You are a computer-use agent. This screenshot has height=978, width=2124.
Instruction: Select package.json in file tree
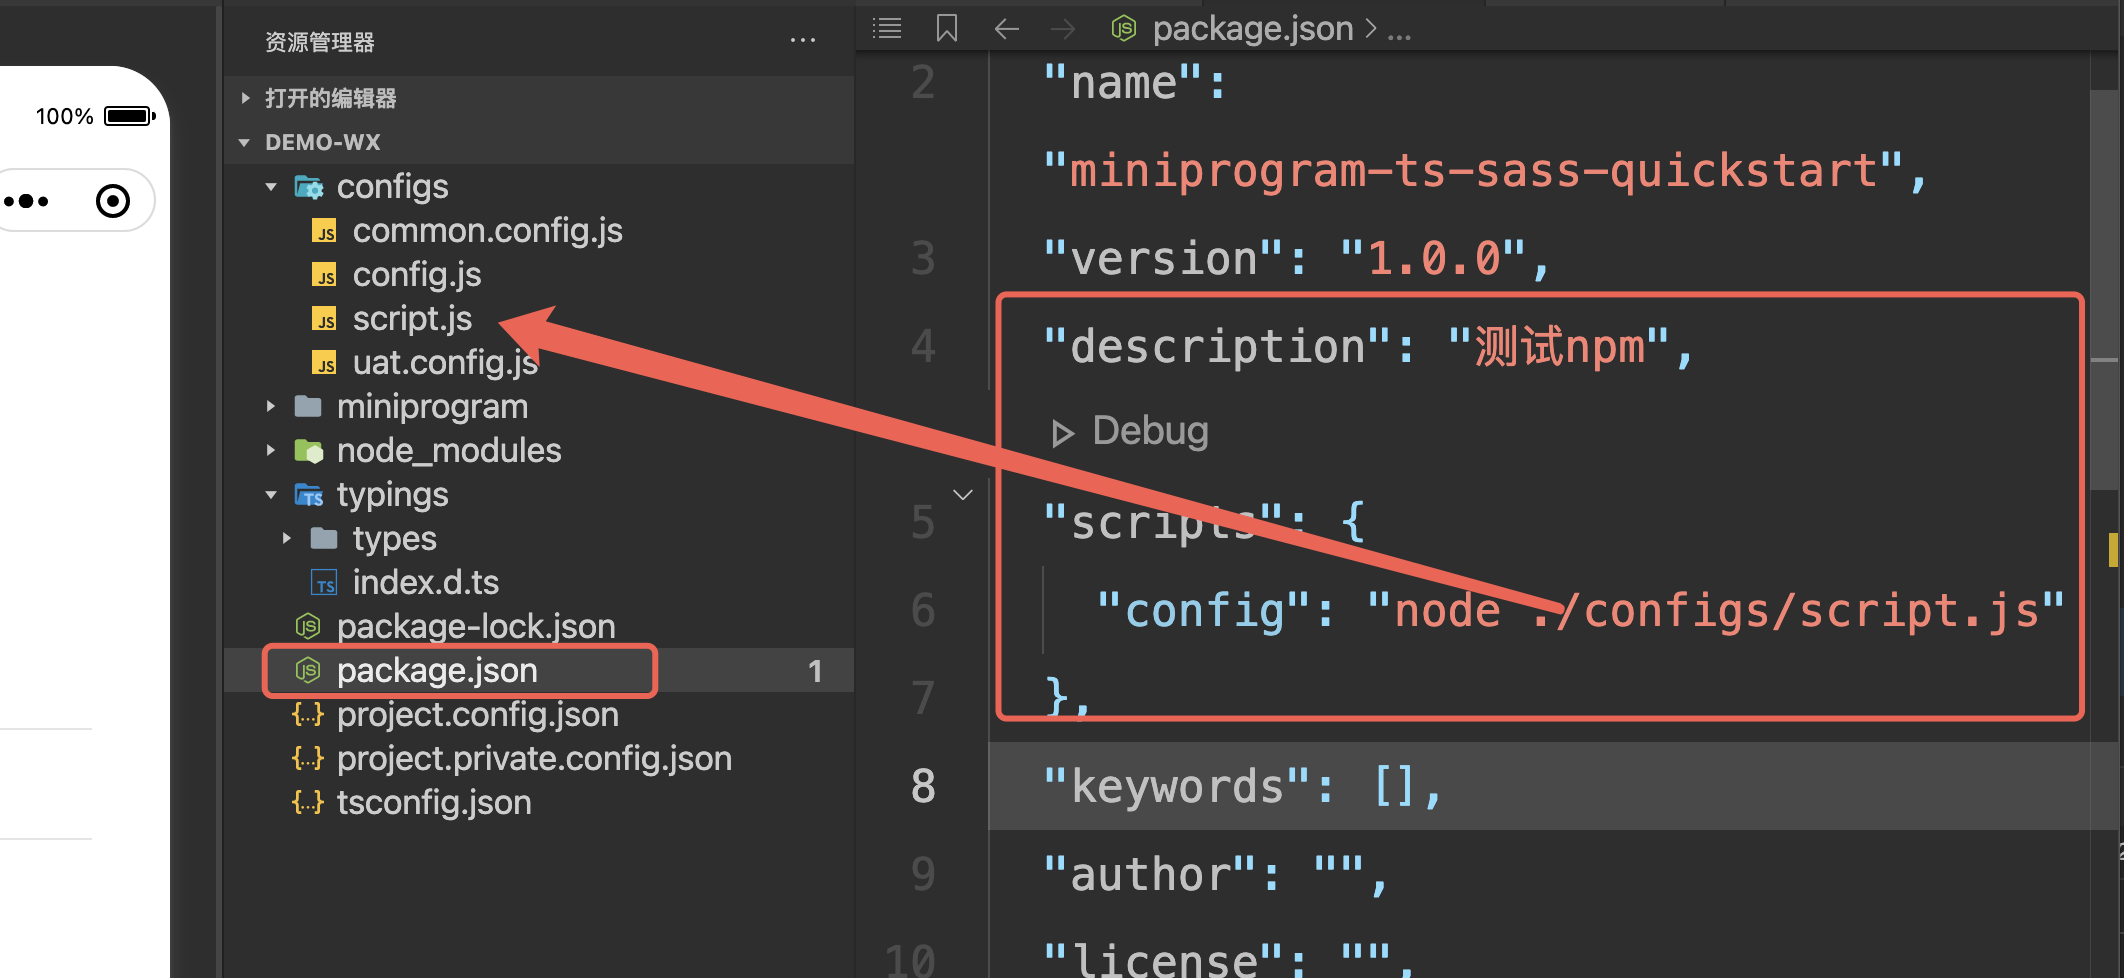click(x=437, y=671)
